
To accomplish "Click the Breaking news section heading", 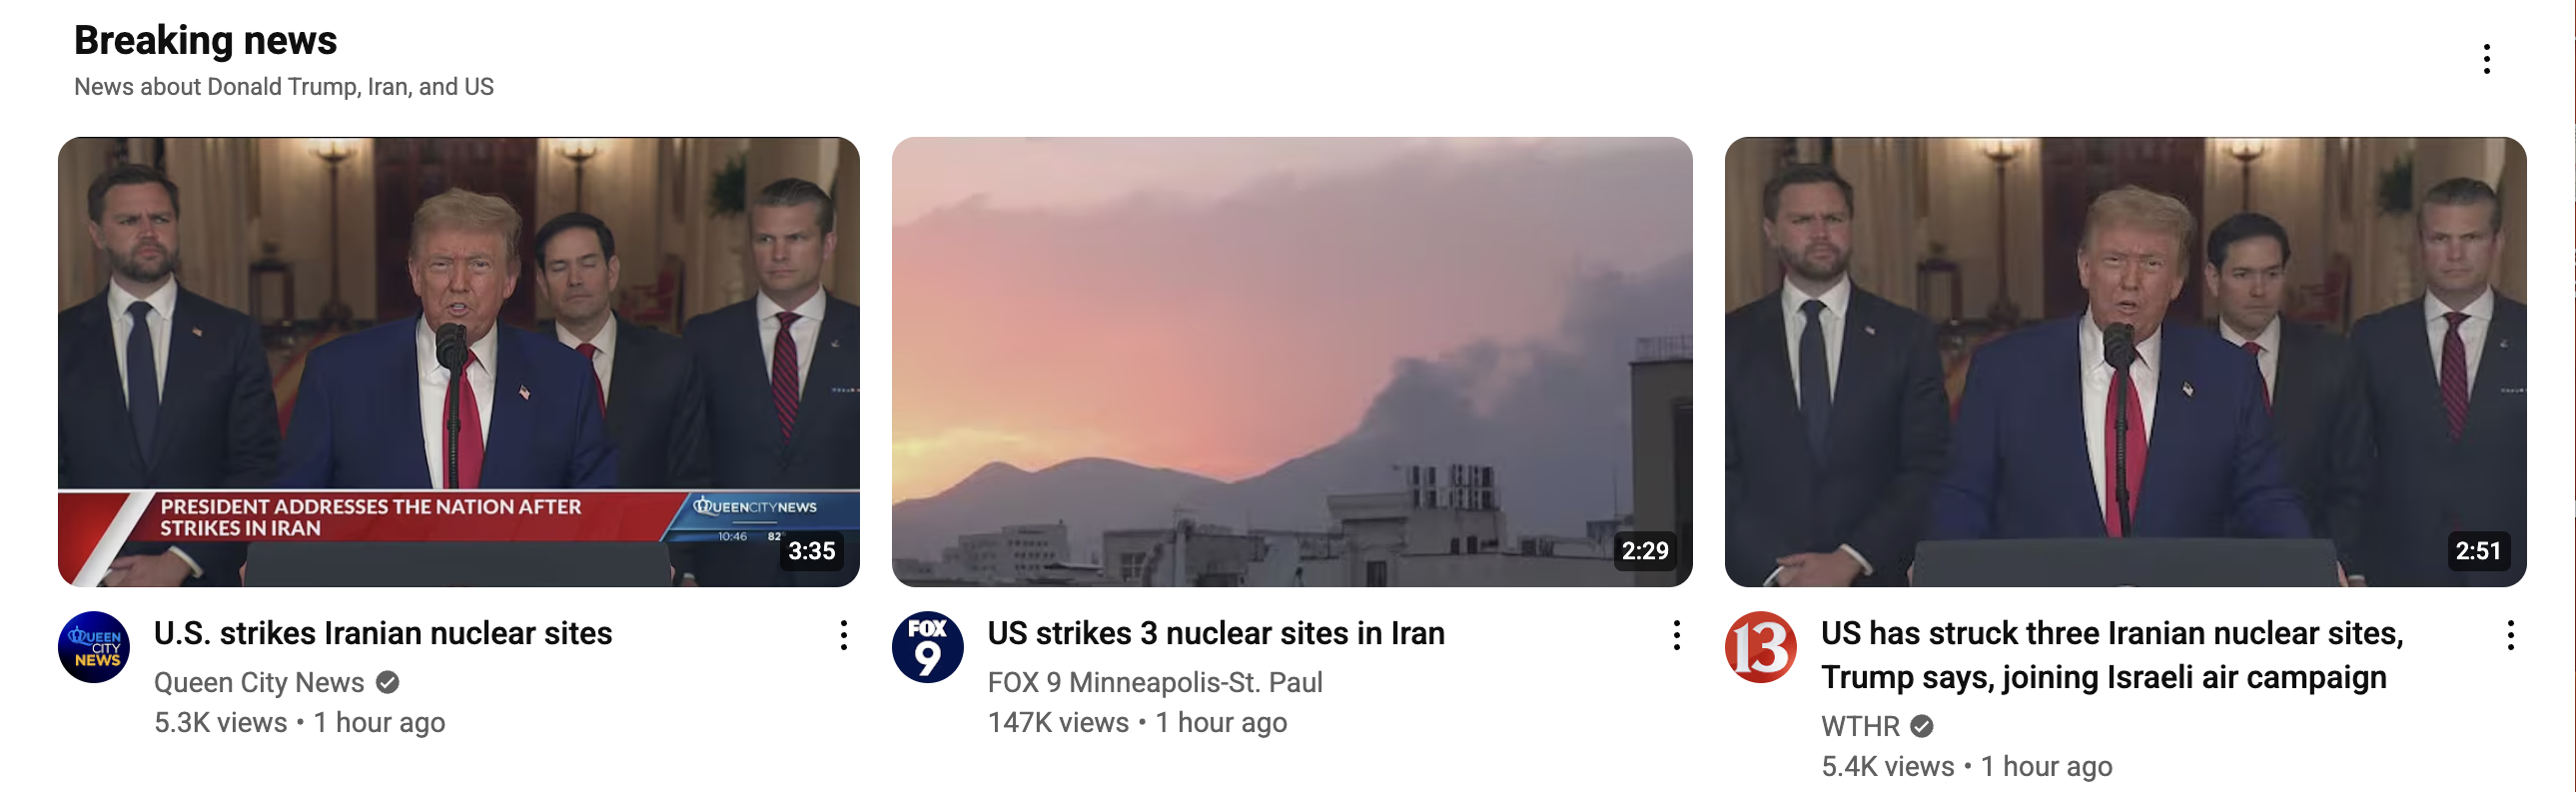I will click(206, 40).
